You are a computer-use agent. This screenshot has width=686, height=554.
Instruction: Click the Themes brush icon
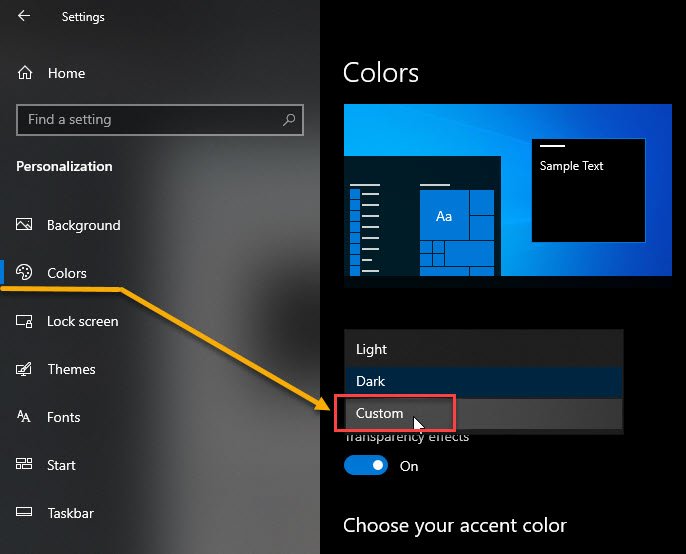[x=24, y=369]
